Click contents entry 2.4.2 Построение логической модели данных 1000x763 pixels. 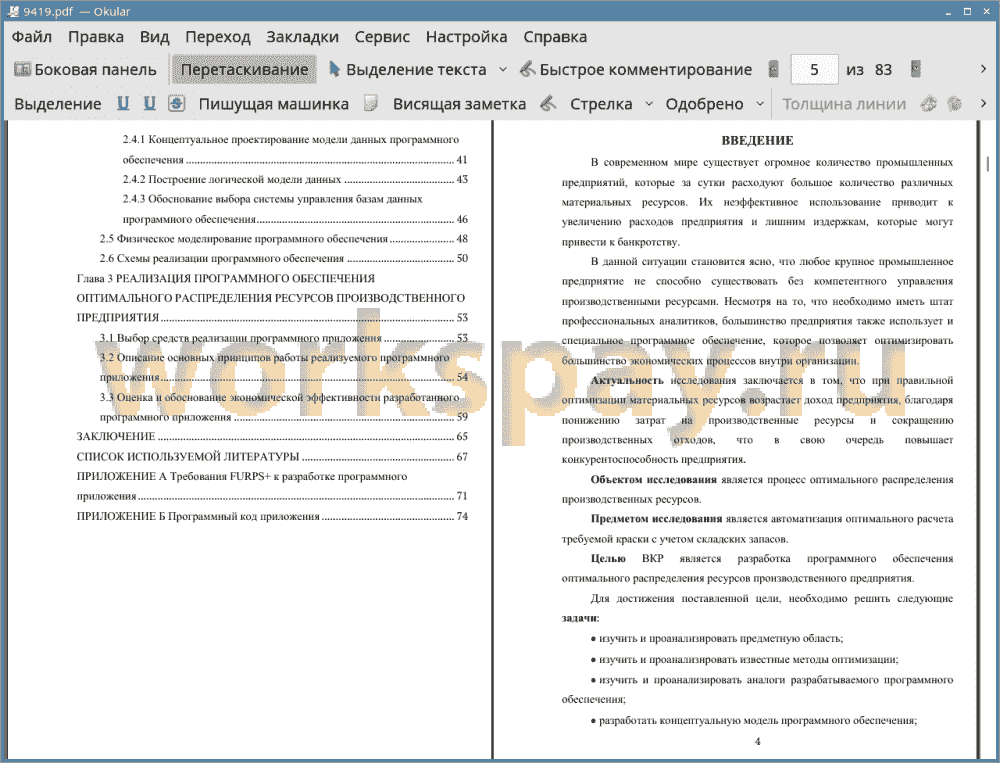click(x=295, y=179)
